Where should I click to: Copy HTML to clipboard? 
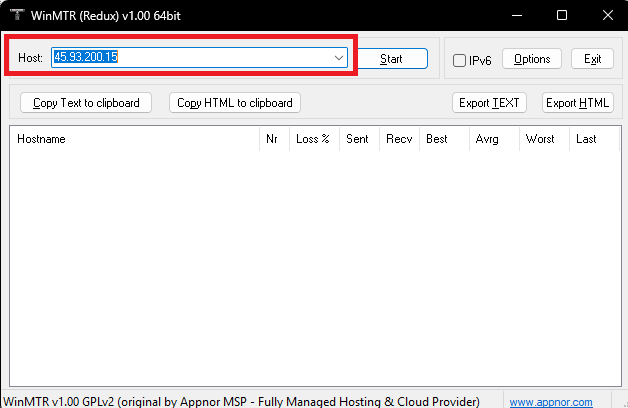click(235, 103)
